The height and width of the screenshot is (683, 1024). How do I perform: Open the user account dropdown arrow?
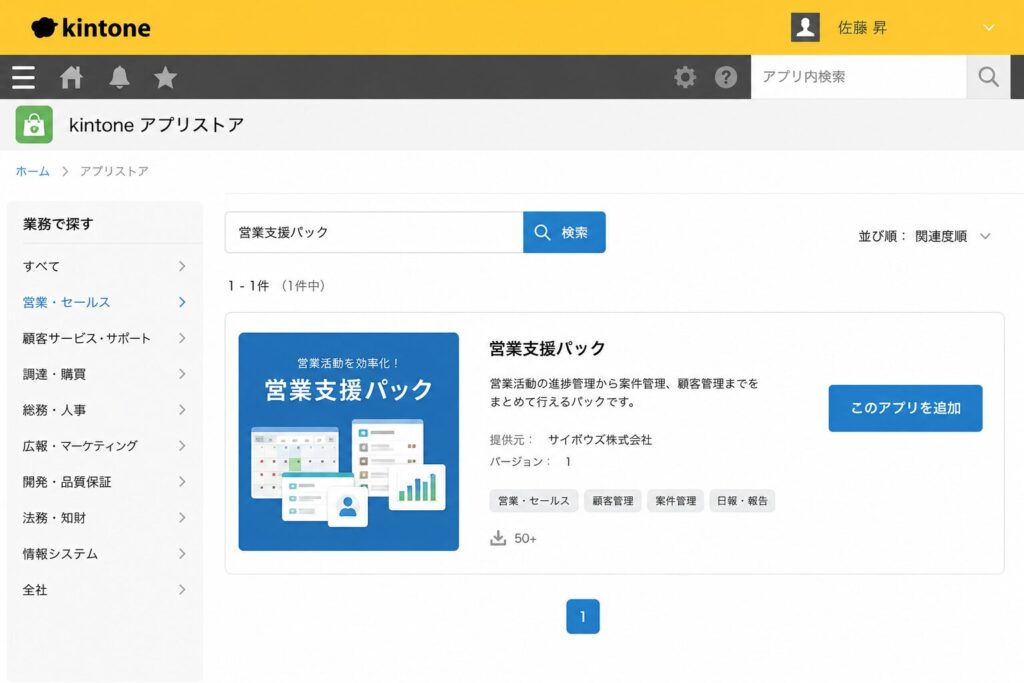coord(989,27)
